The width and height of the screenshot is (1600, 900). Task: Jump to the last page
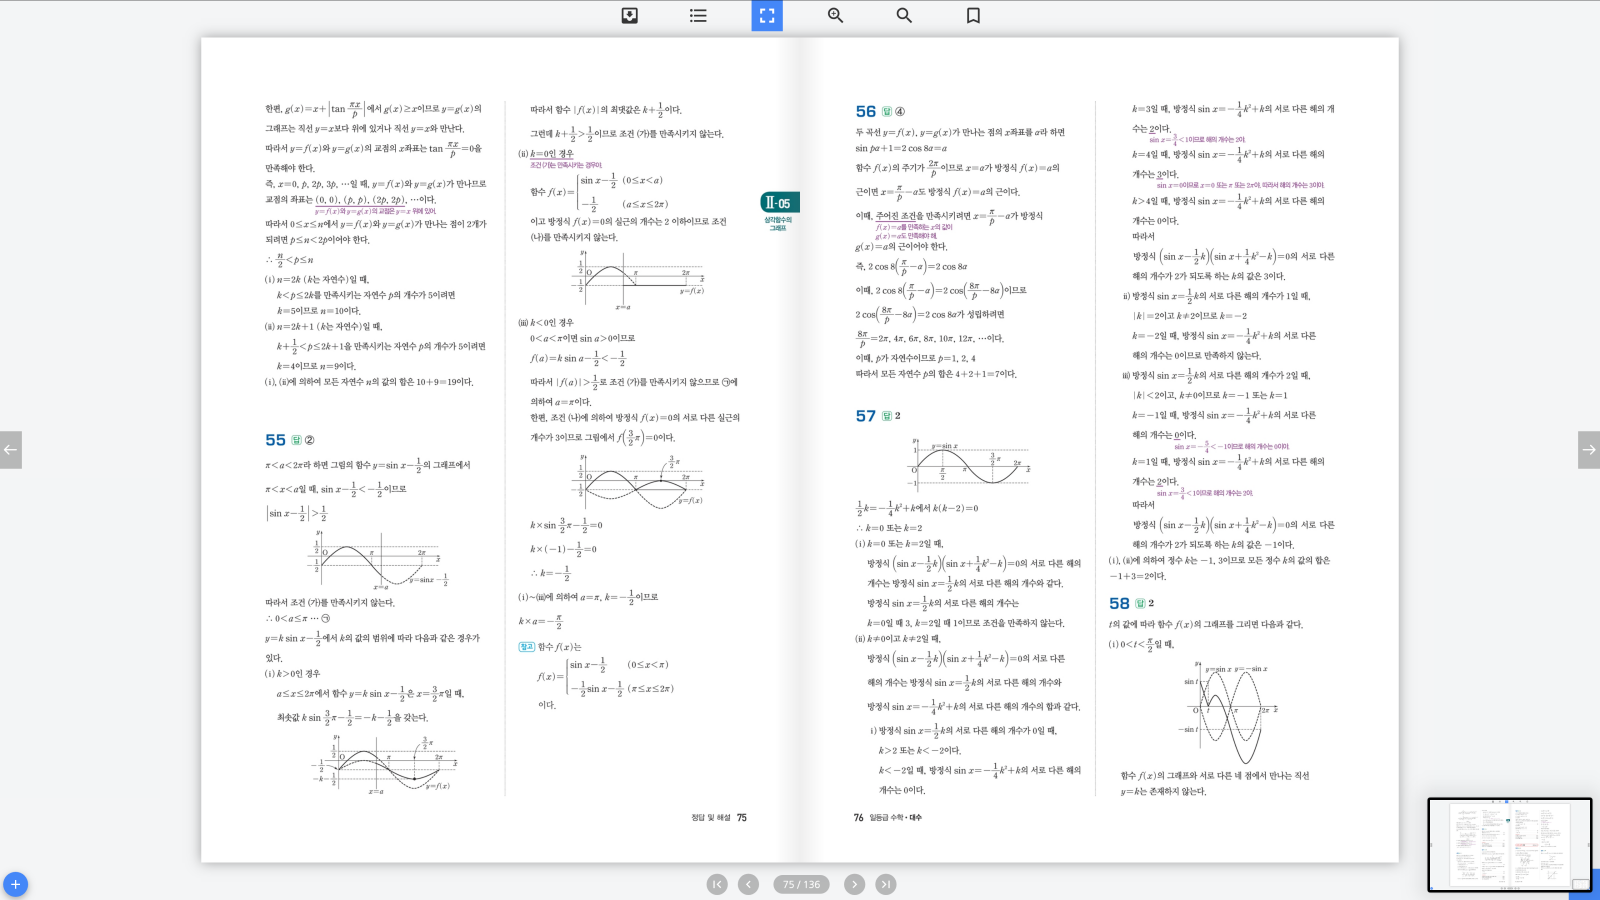(886, 884)
